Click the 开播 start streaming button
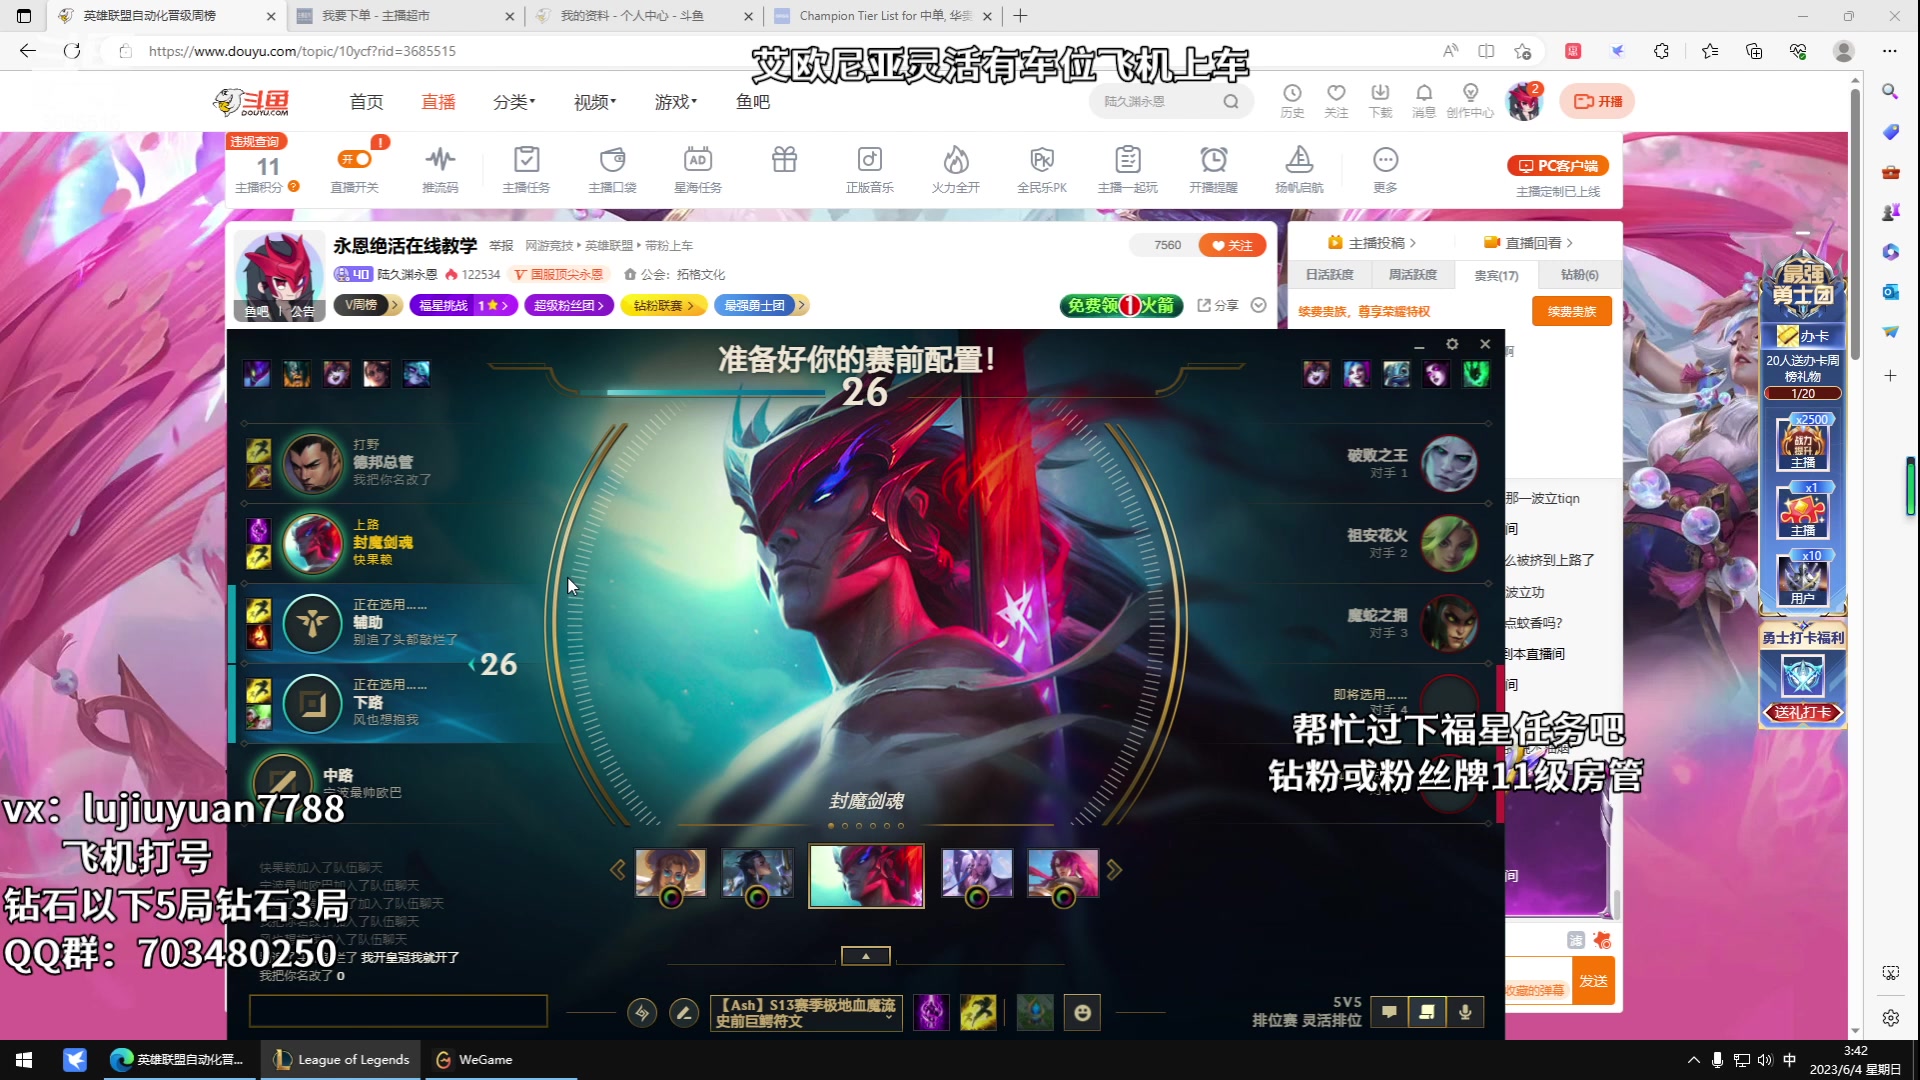 click(x=1597, y=102)
